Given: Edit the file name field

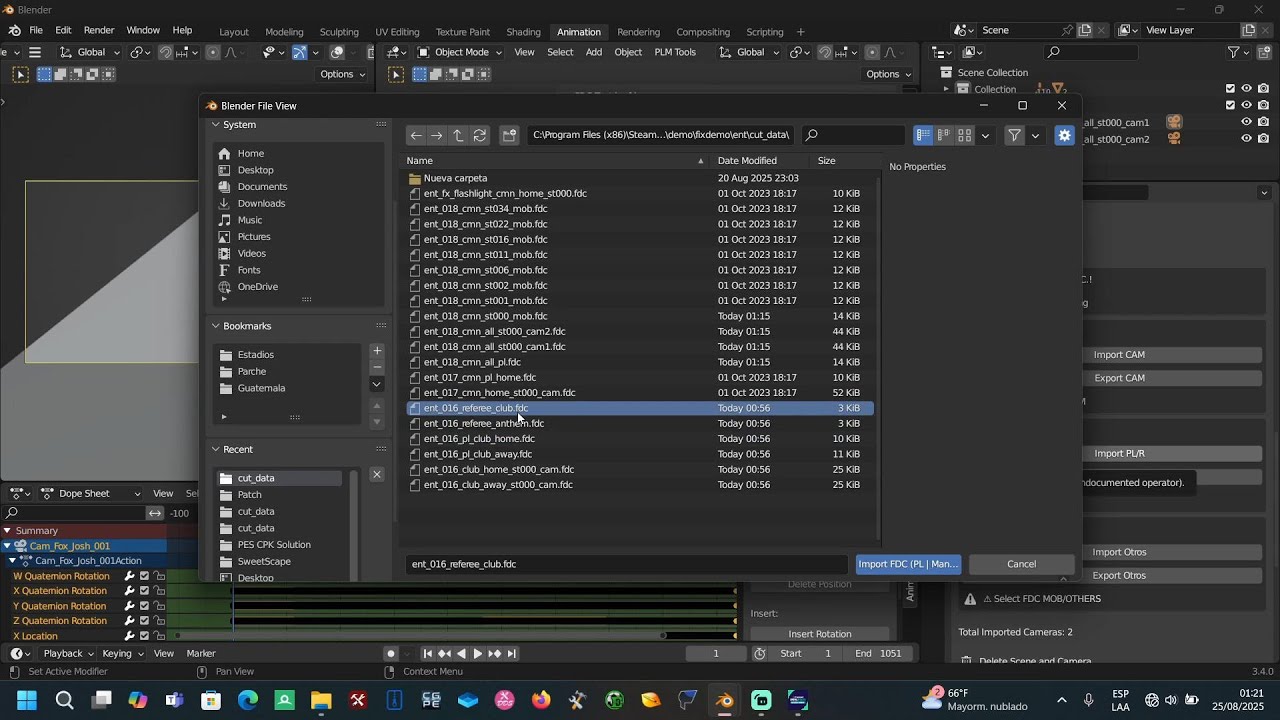Looking at the screenshot, I should coord(627,564).
